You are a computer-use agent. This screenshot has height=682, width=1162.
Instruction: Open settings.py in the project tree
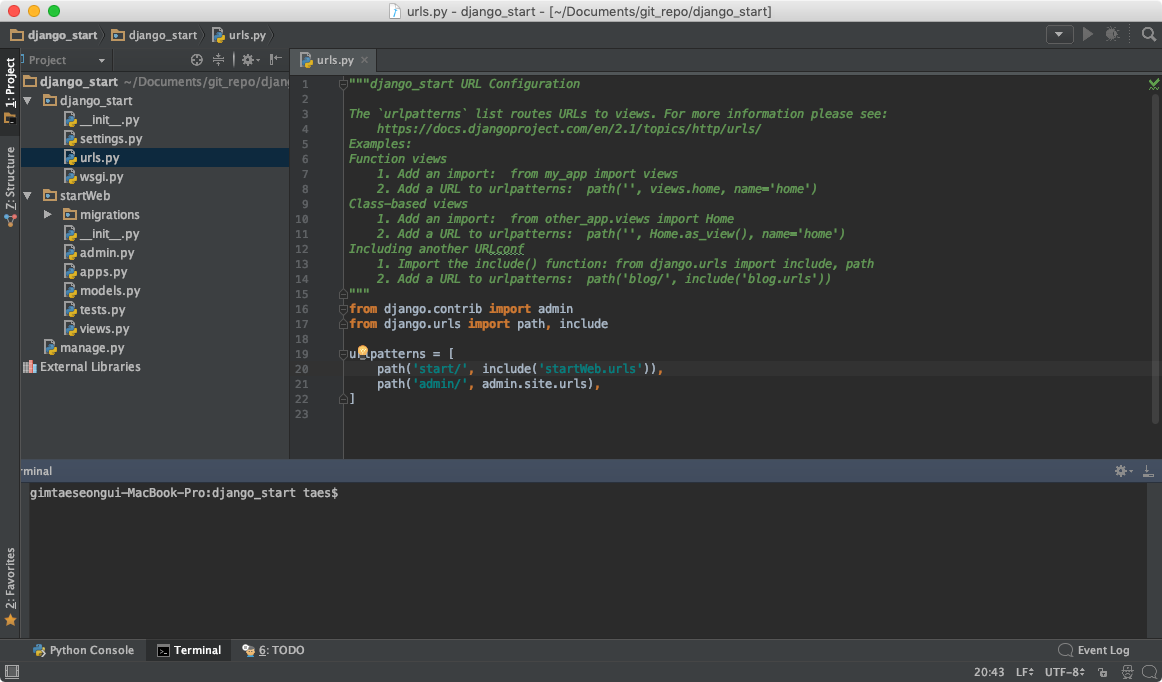coord(110,139)
